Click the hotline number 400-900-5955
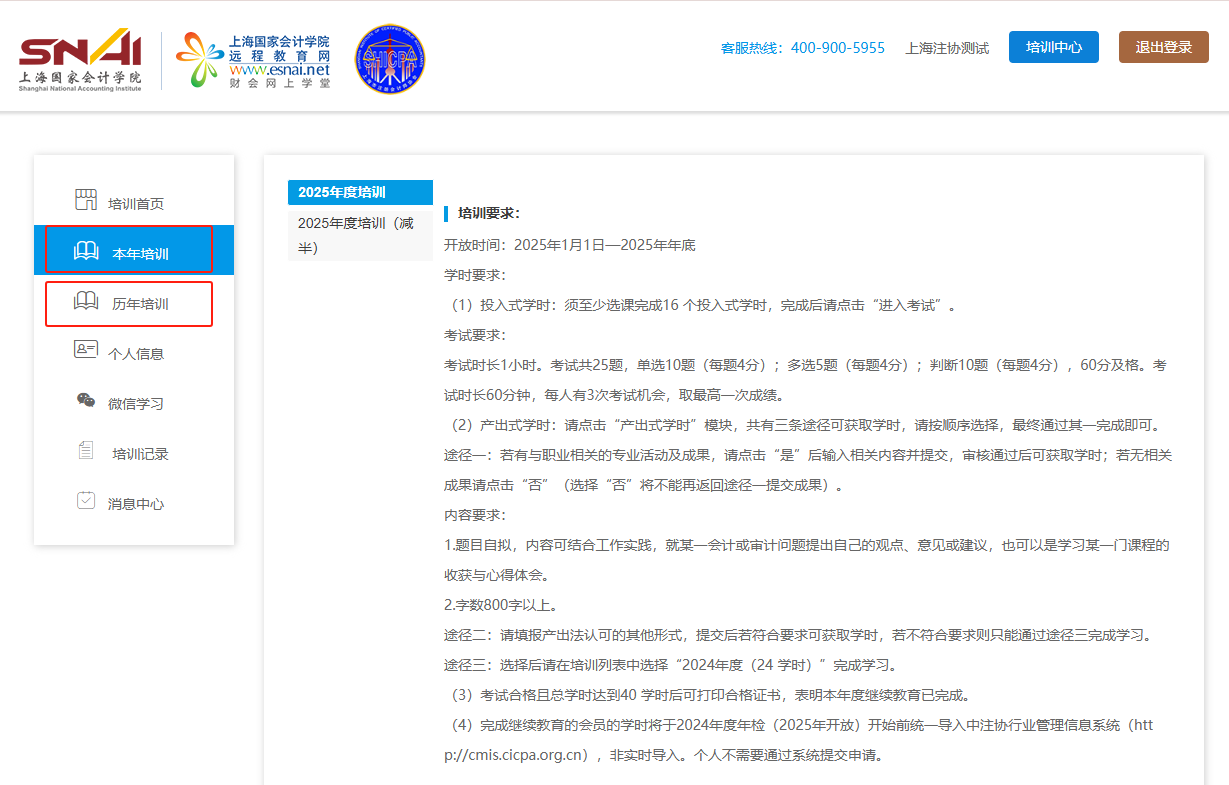Viewport: 1229px width, 785px height. click(x=837, y=48)
